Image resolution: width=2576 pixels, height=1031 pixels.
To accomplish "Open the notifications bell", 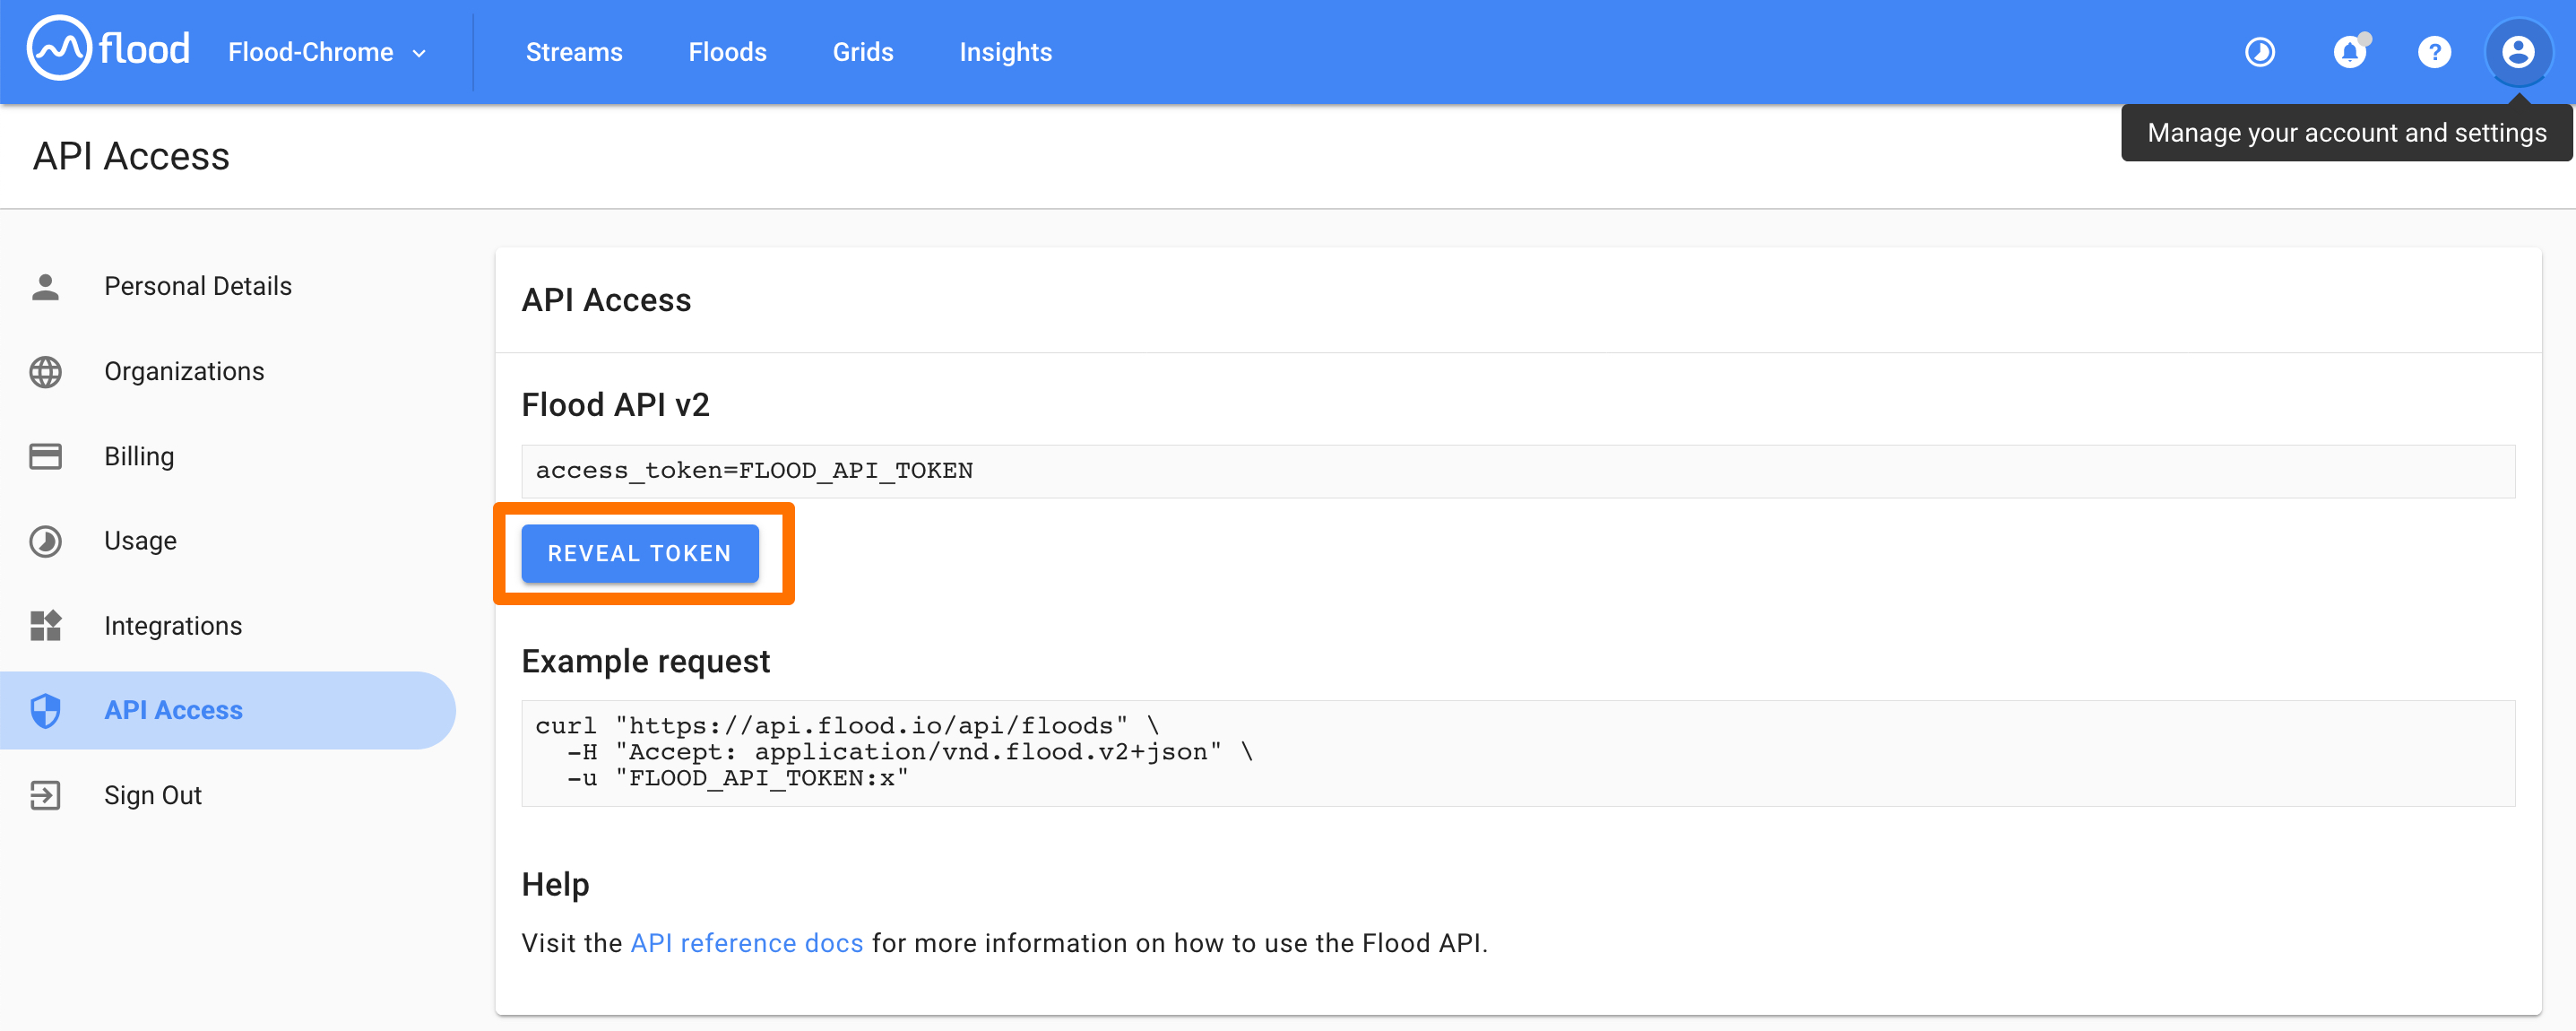I will click(2349, 52).
